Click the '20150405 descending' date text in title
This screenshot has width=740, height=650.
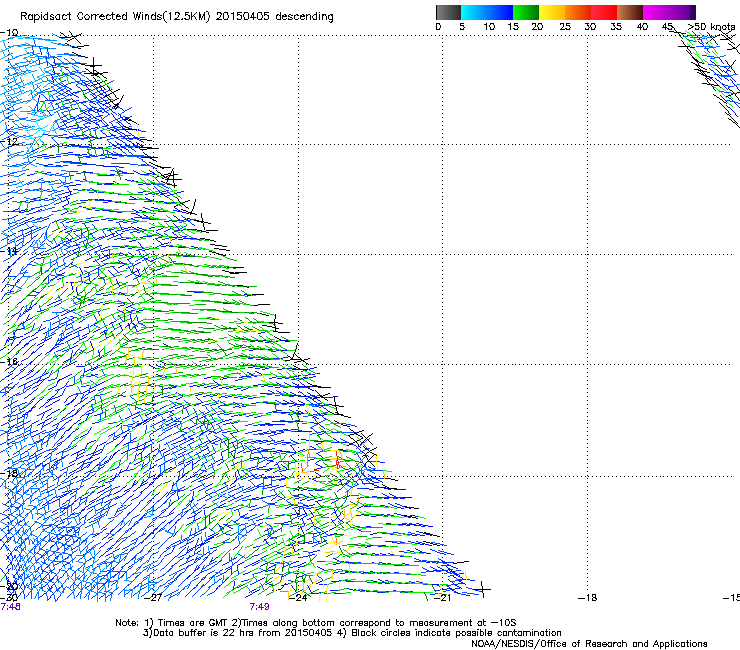275,17
